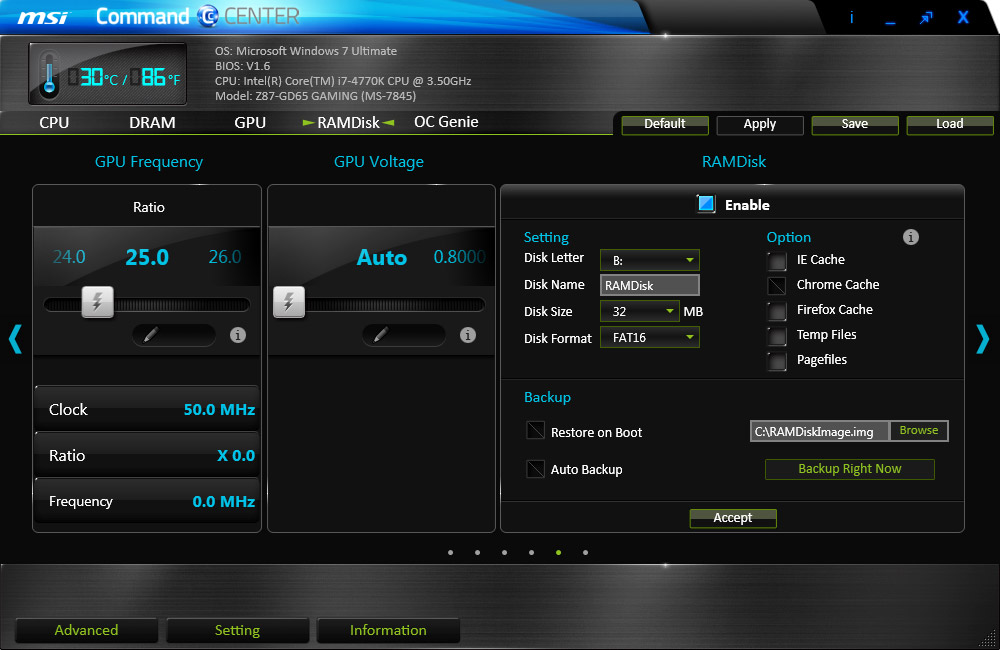Click the pencil edit icon under GPU Voltage
The height and width of the screenshot is (650, 1000).
tap(380, 335)
